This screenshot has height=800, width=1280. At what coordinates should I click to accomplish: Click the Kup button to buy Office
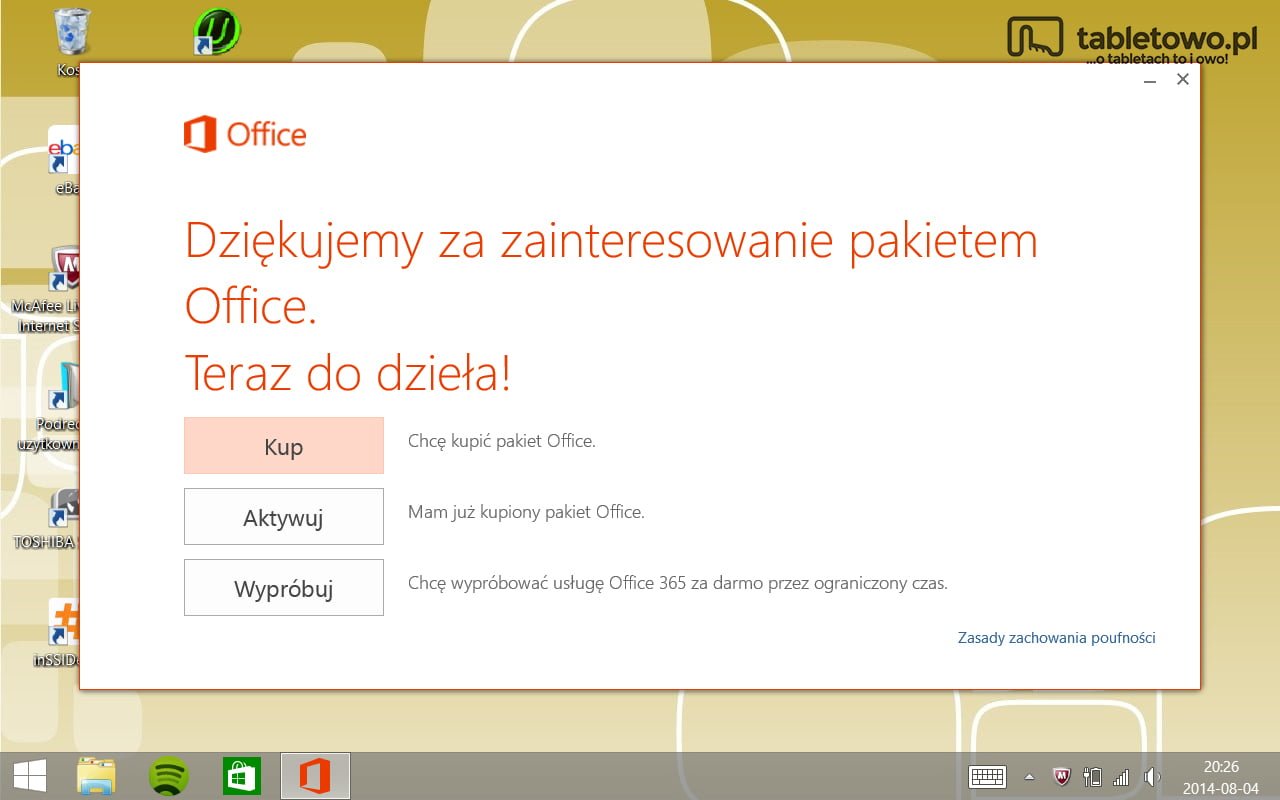coord(284,446)
